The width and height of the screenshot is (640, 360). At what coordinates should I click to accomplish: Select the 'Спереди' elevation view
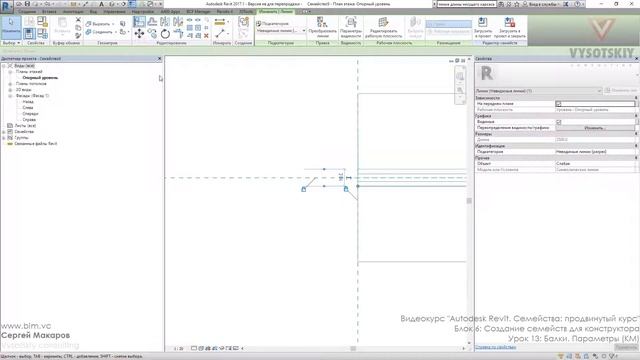click(x=30, y=114)
